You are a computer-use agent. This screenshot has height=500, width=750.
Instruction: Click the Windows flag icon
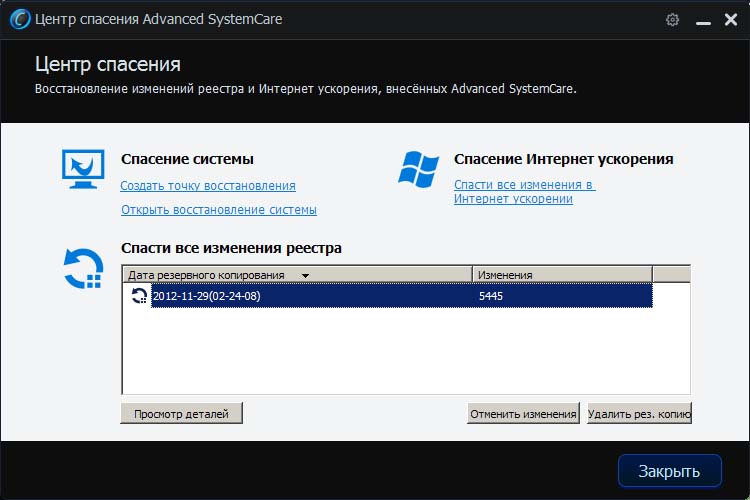pyautogui.click(x=419, y=169)
